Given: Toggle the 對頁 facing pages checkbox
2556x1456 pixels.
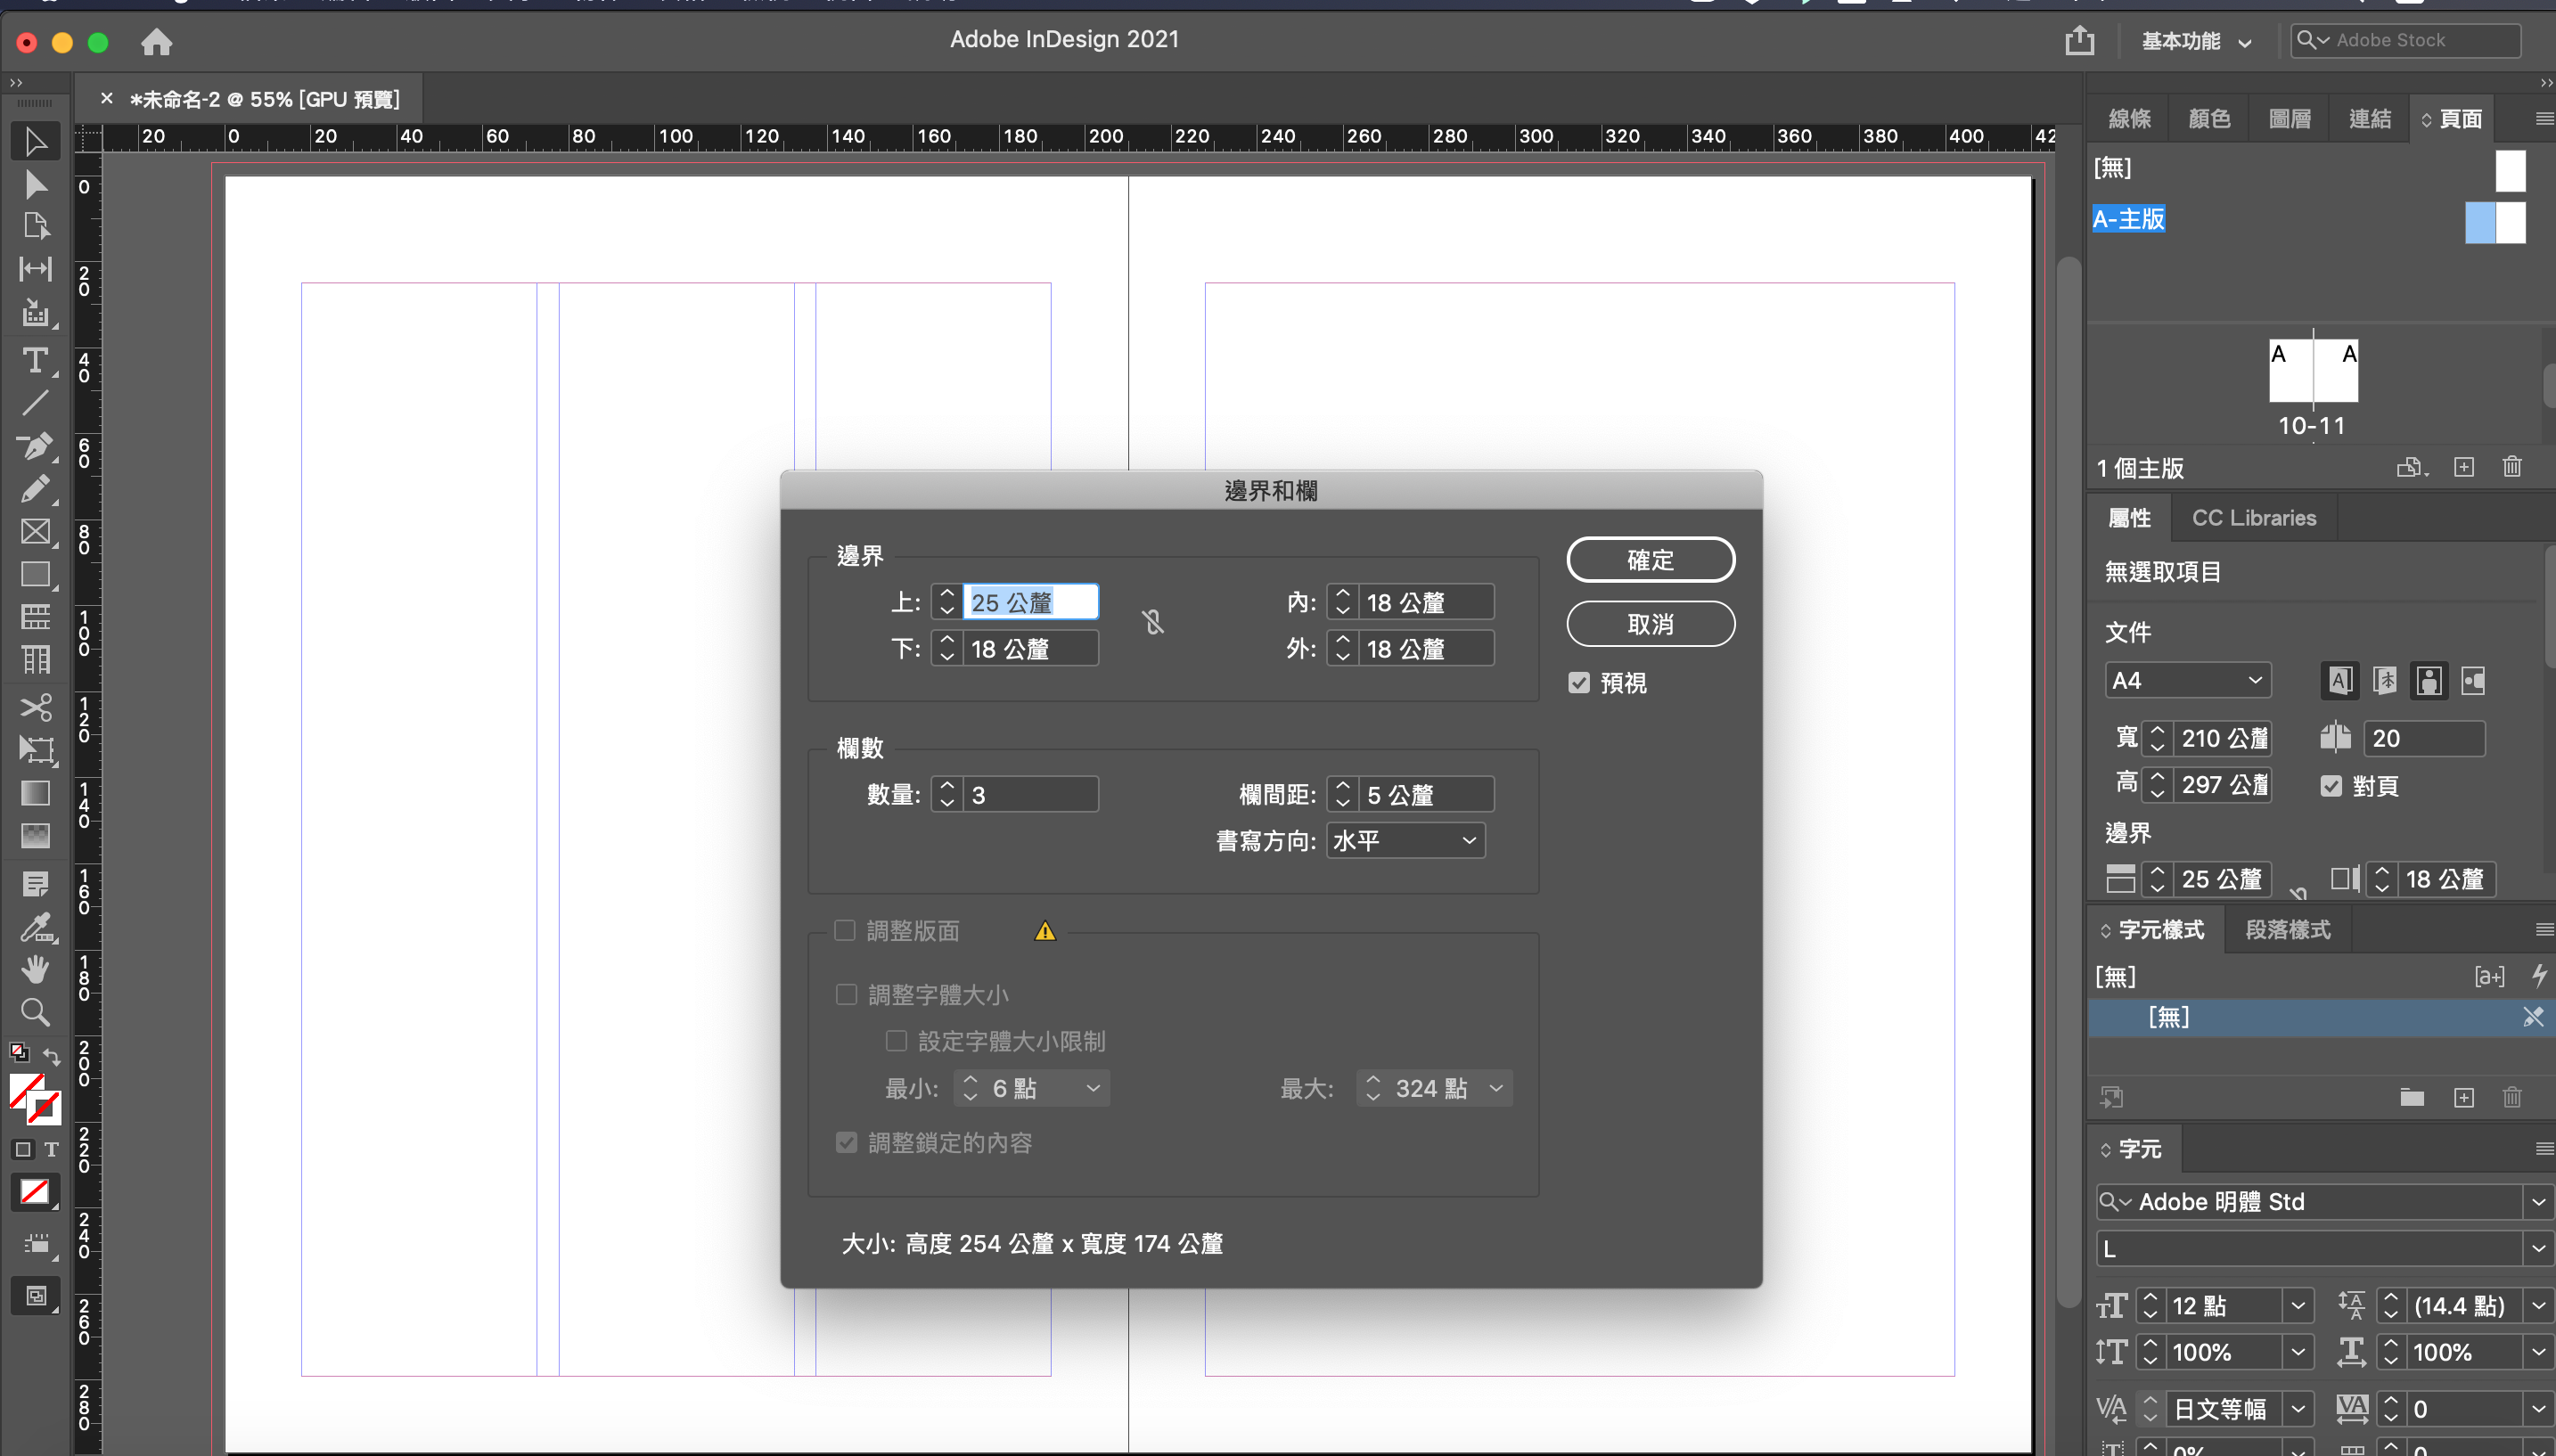Looking at the screenshot, I should [2331, 786].
